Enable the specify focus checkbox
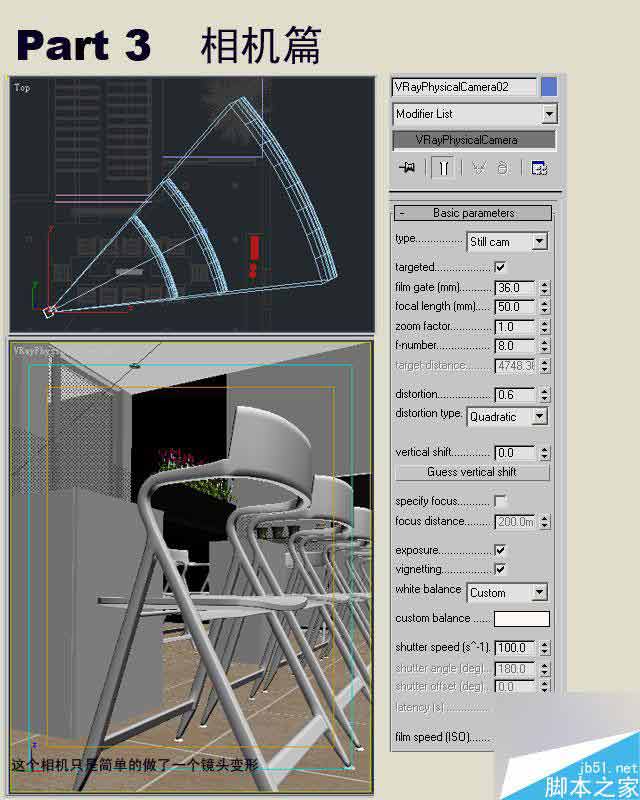Screen dimensions: 640x800 pos(500,501)
